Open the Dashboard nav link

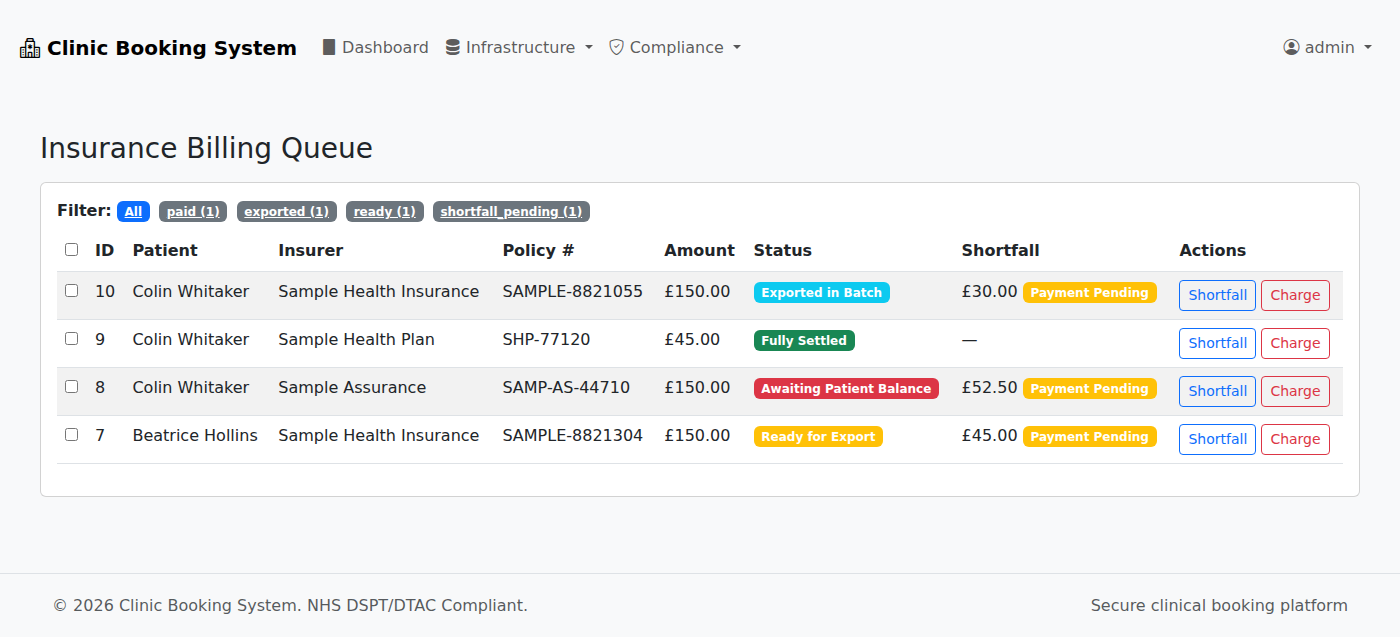pyautogui.click(x=375, y=47)
